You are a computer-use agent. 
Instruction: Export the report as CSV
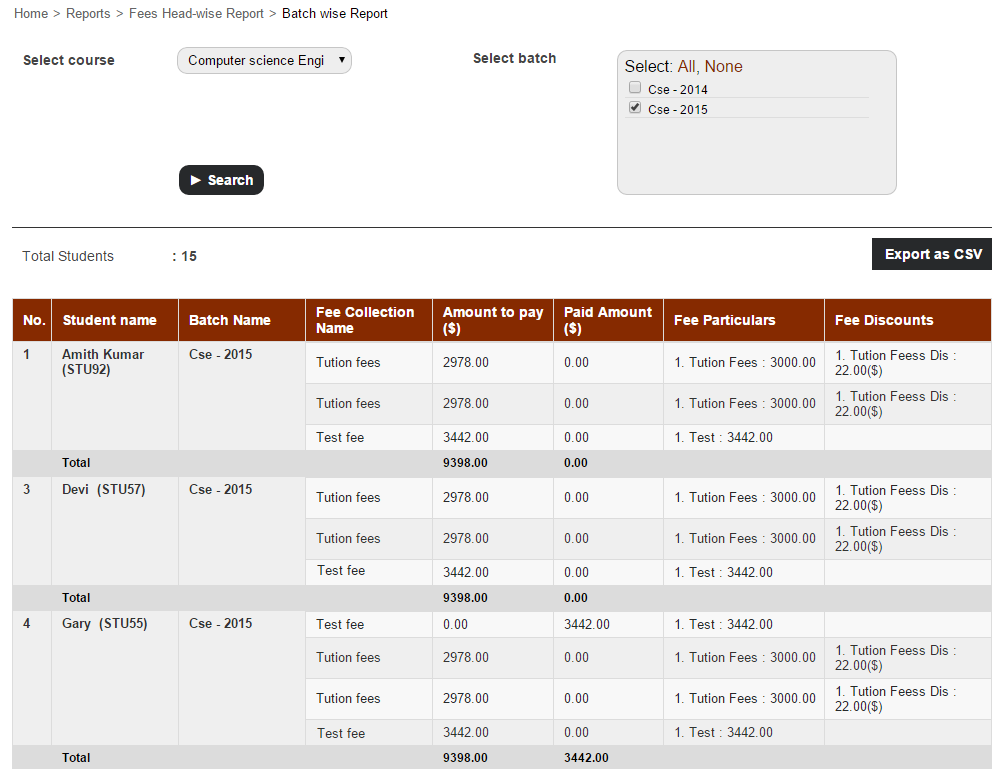[x=932, y=254]
